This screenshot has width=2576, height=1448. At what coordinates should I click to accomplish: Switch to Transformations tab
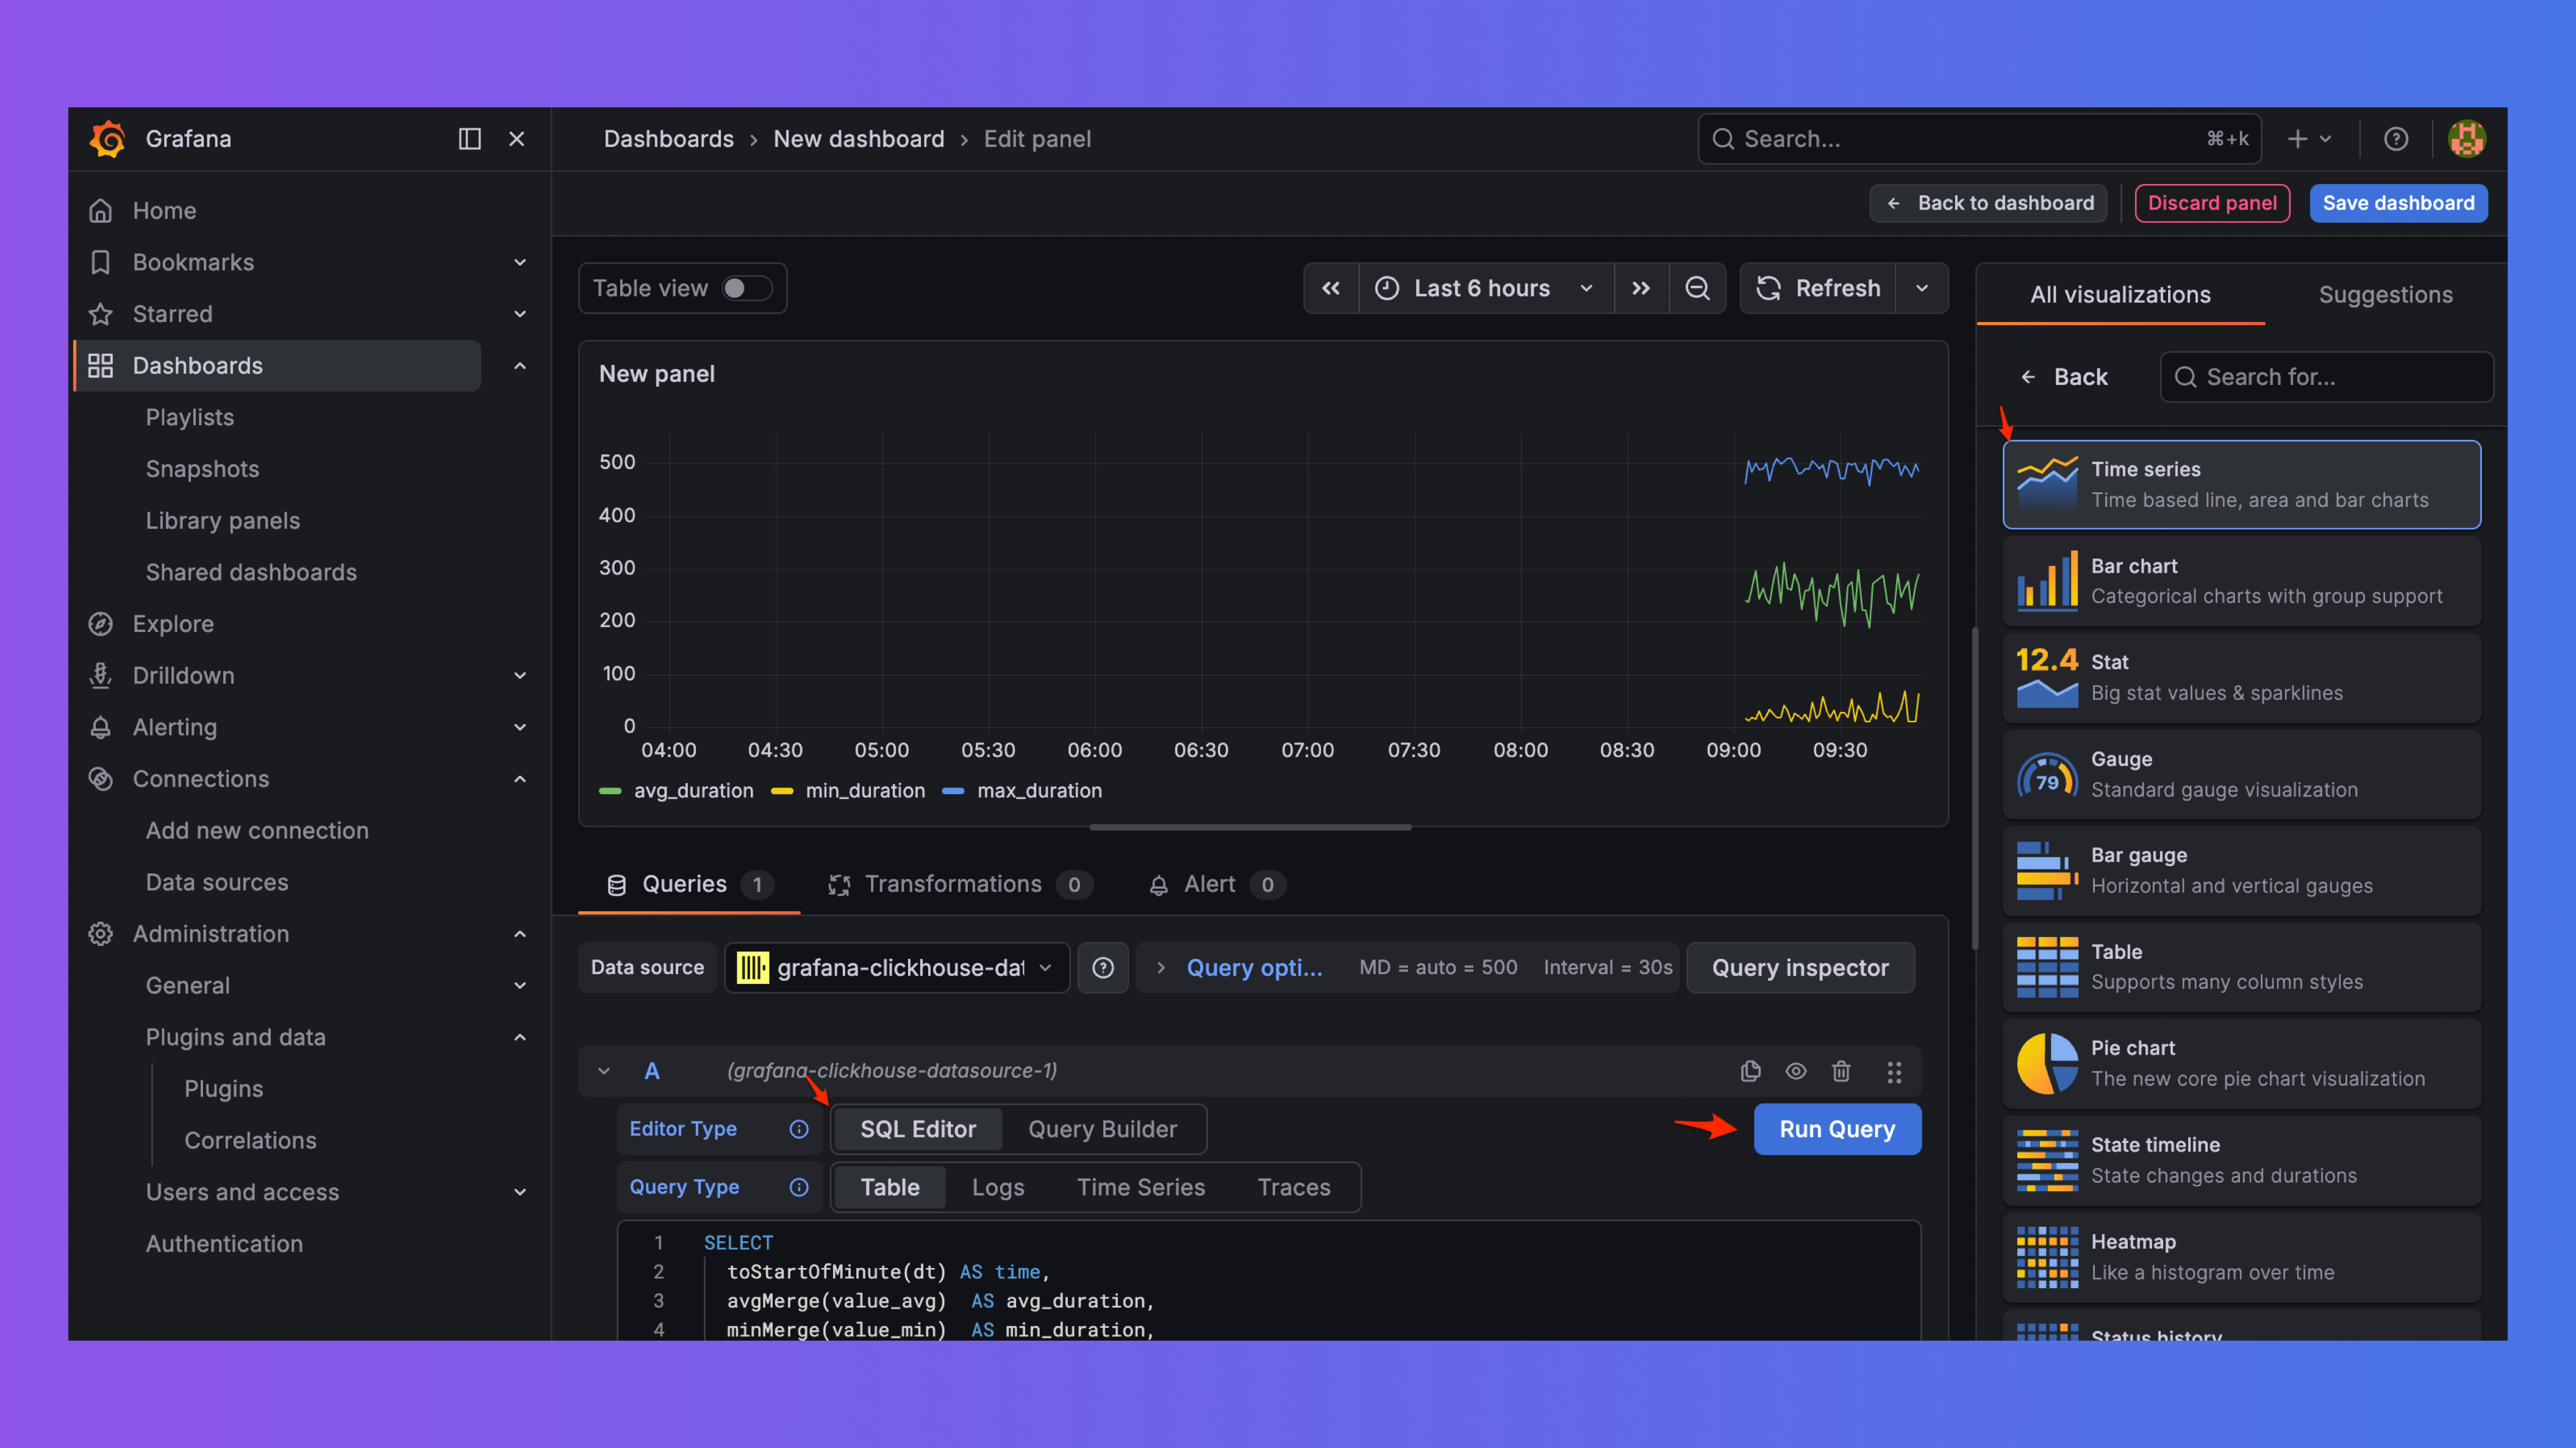[x=959, y=884]
